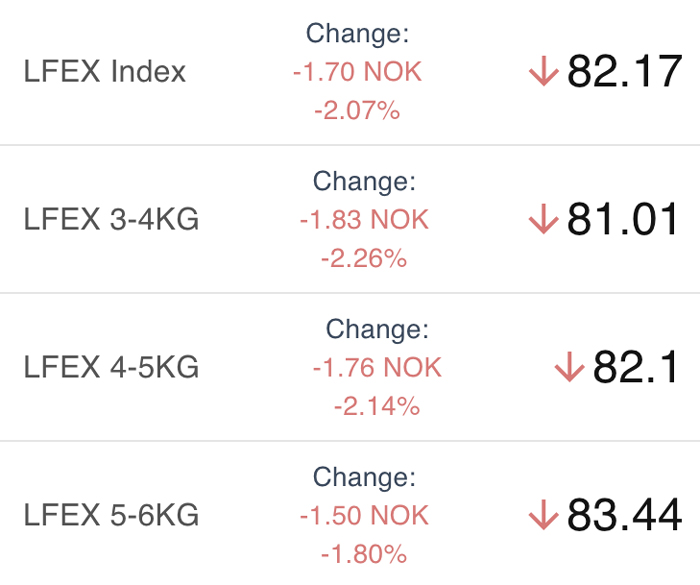Click the -2.14% percentage change

[x=377, y=406]
